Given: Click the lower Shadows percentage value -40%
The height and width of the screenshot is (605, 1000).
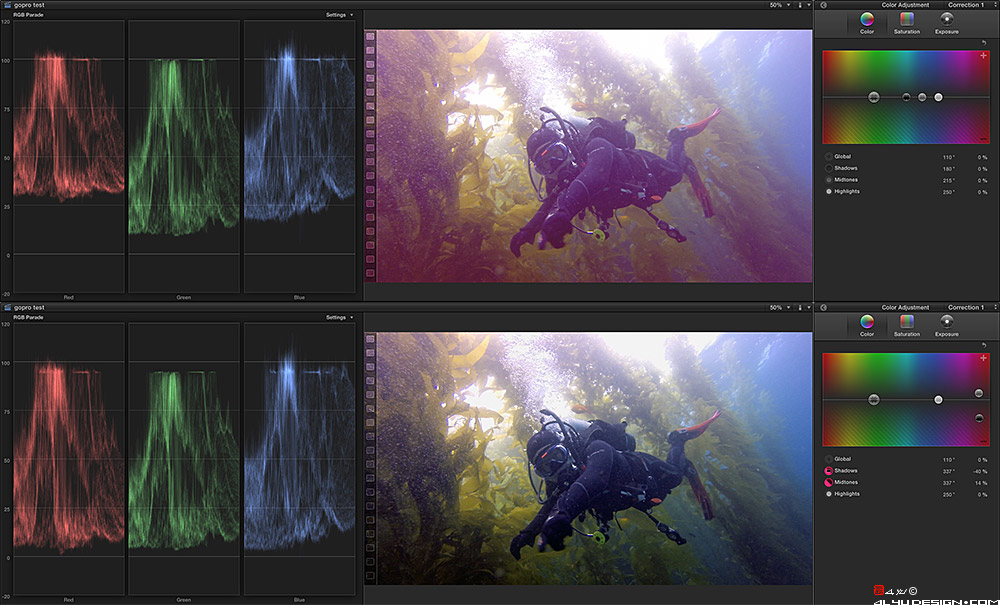Looking at the screenshot, I should (980, 472).
